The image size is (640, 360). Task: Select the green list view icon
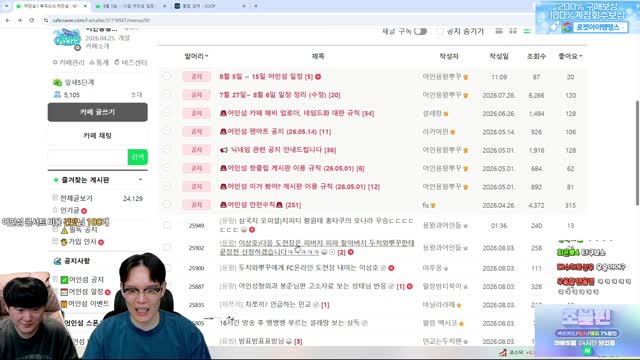pos(527,31)
